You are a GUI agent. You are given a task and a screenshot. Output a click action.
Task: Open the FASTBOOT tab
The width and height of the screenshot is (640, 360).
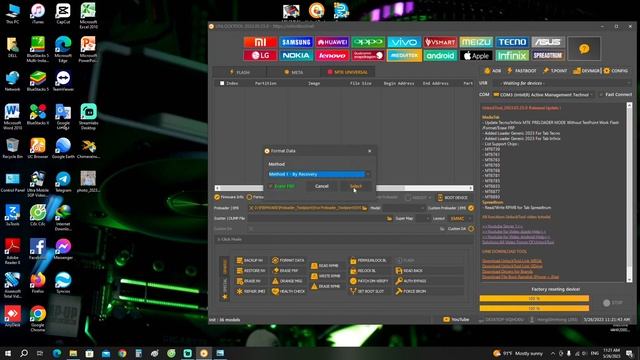click(522, 71)
